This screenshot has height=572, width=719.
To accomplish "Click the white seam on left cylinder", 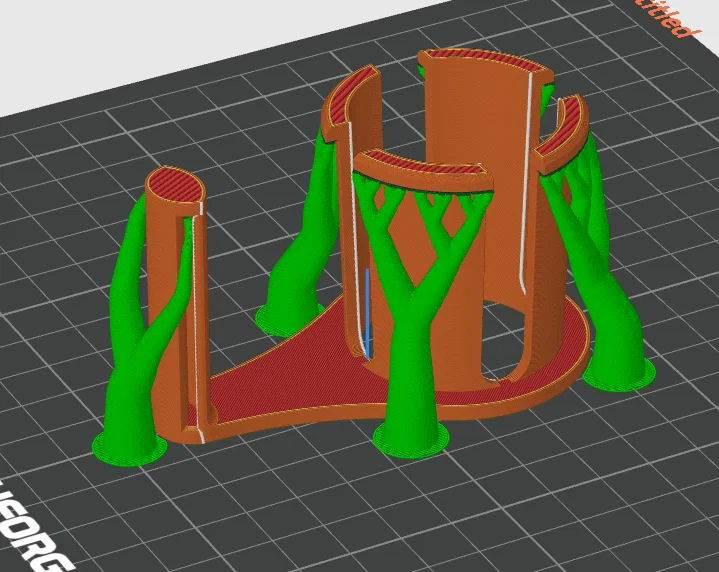I will tap(198, 321).
